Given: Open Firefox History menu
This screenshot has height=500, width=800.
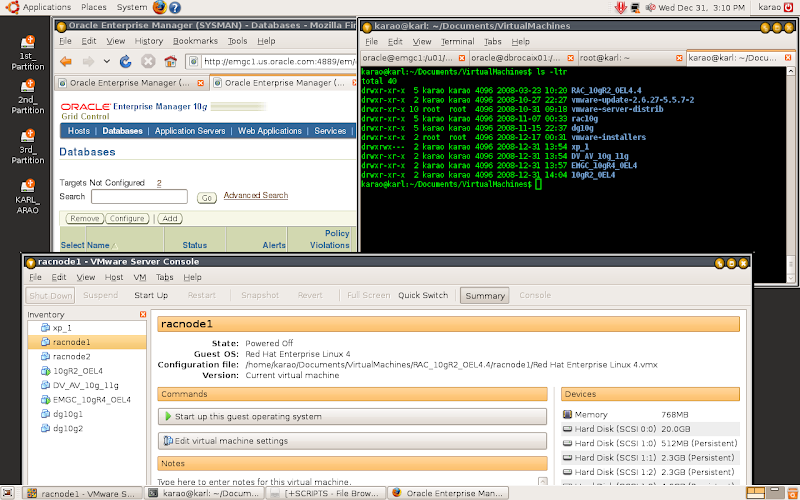Looking at the screenshot, I should [148, 41].
